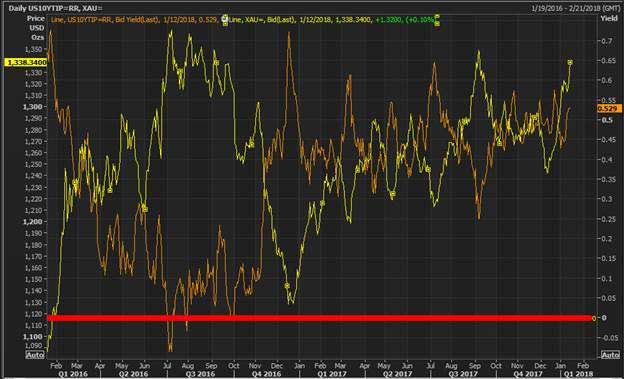This screenshot has width=624, height=379.
Task: Click the Q1 2017 quarter label
Action: 332,374
